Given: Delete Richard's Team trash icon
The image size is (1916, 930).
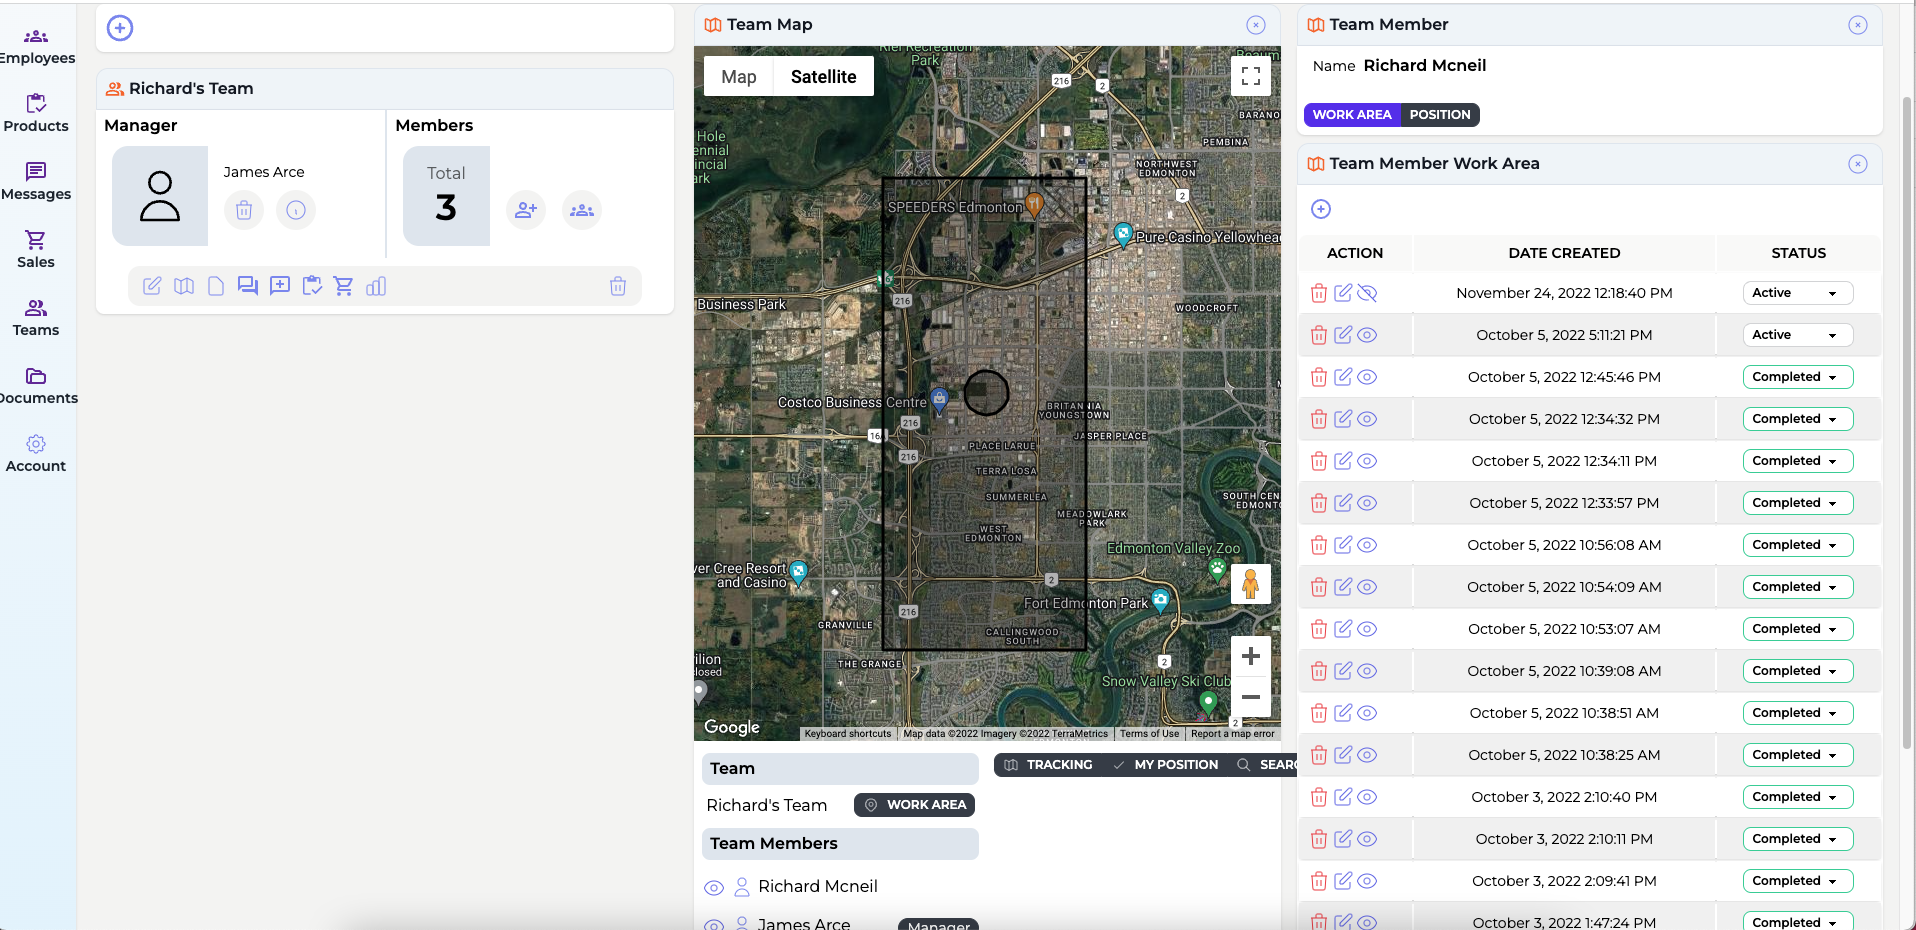Looking at the screenshot, I should coord(618,286).
